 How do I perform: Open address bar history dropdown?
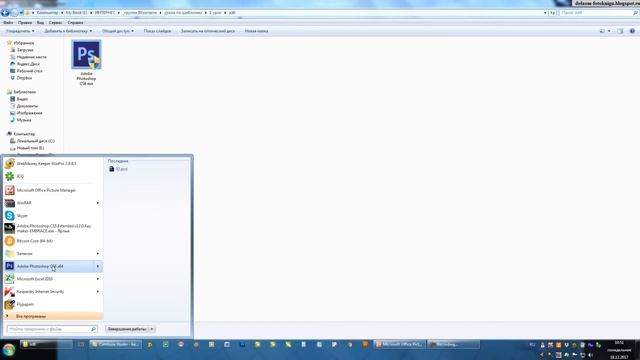545,13
